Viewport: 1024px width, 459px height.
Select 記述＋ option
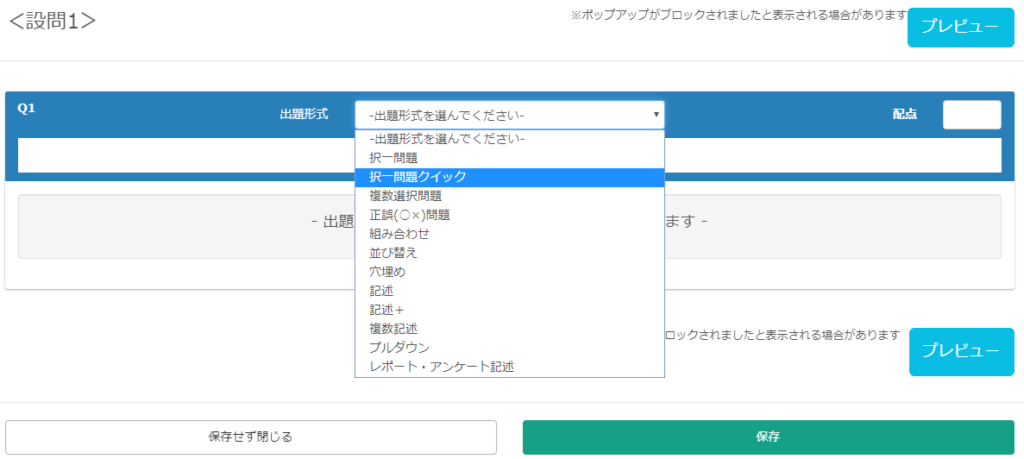(x=509, y=309)
